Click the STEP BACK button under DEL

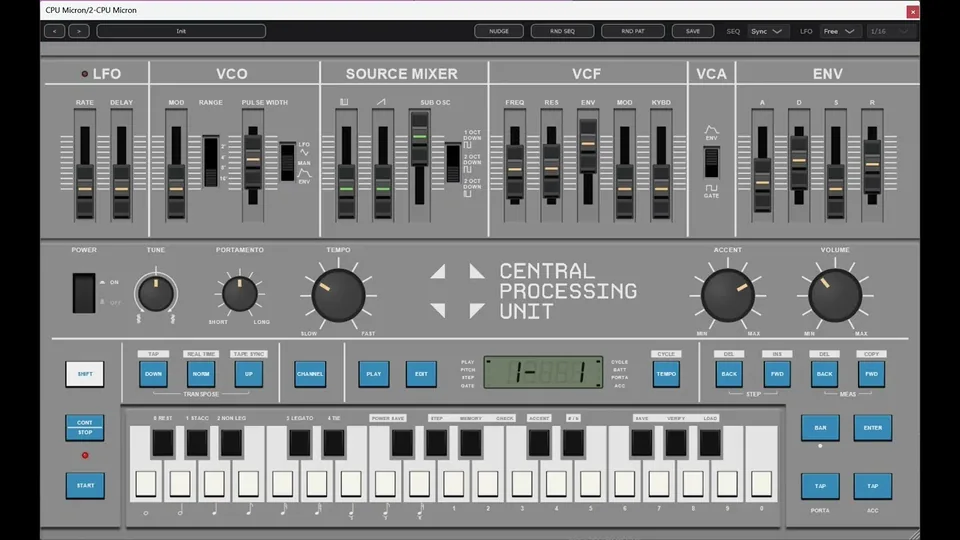click(729, 374)
